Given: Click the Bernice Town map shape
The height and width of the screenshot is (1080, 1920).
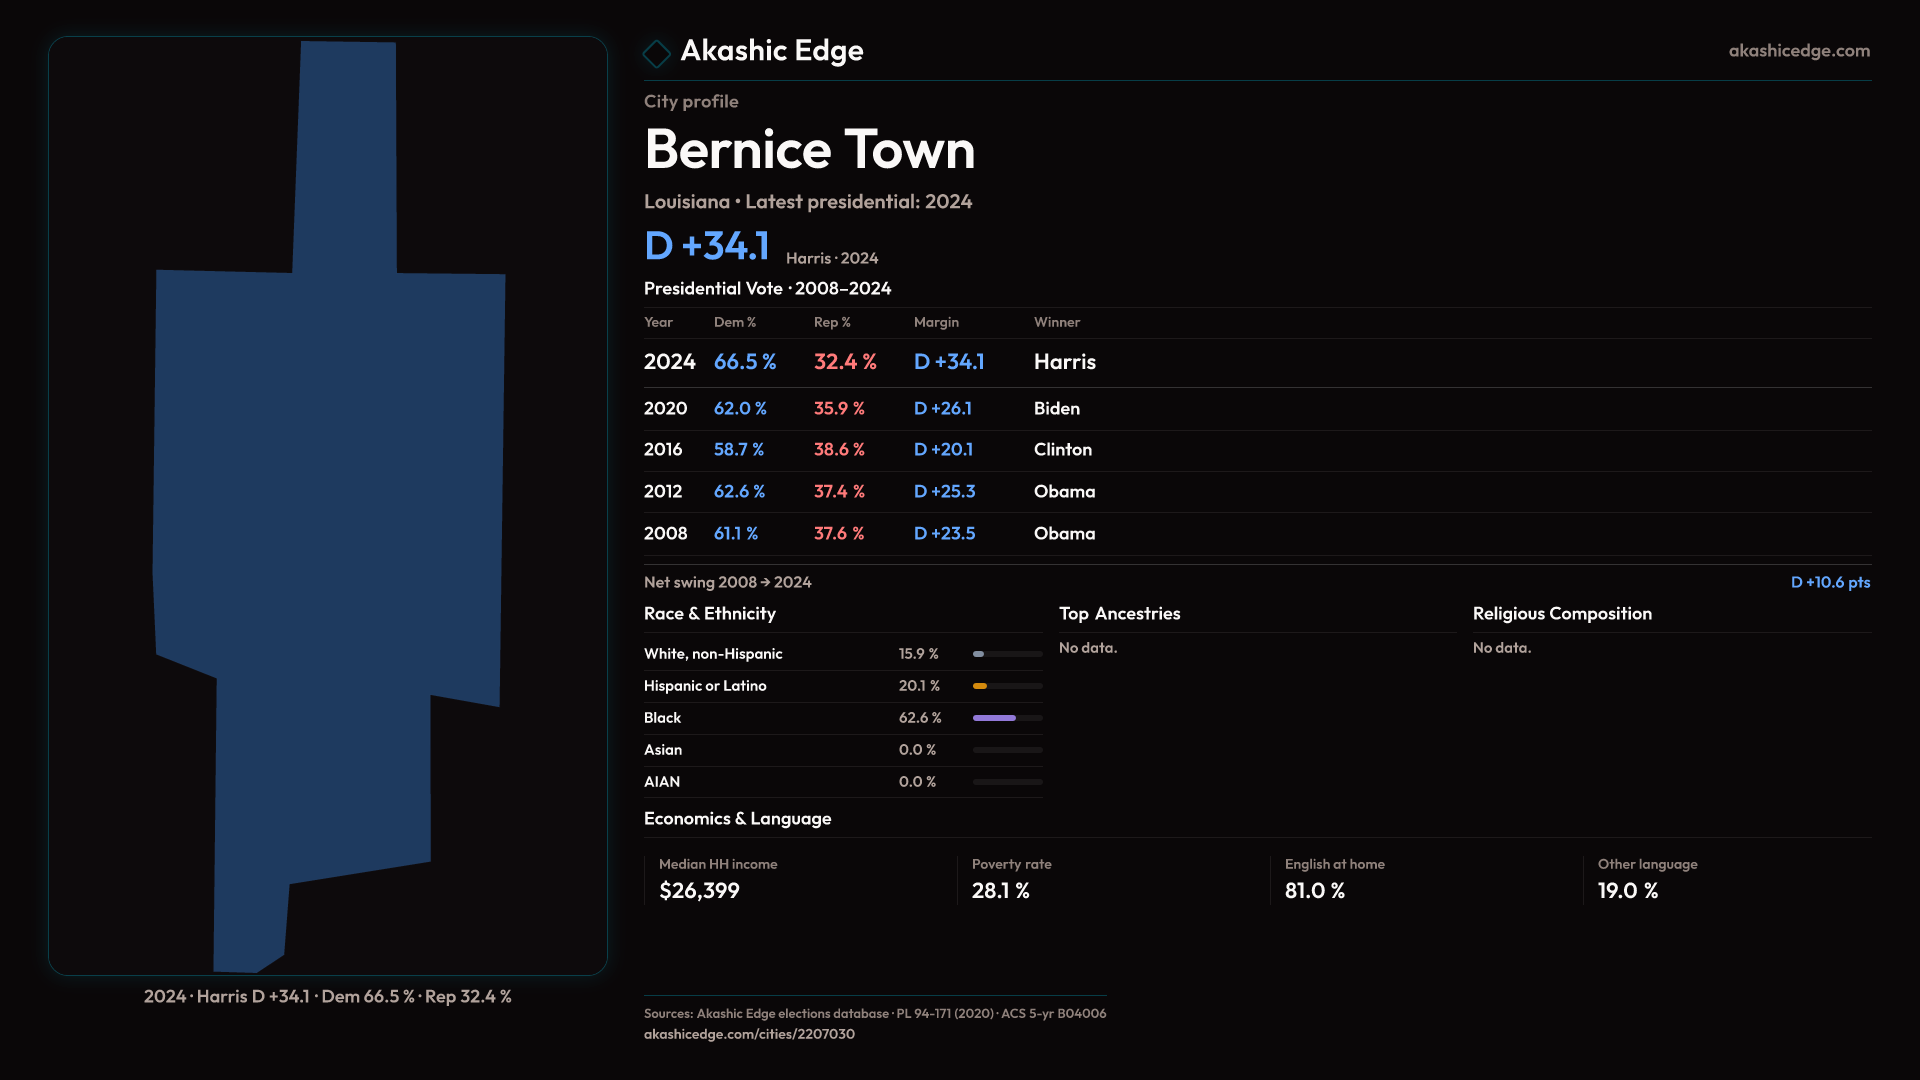Looking at the screenshot, I should click(x=328, y=480).
